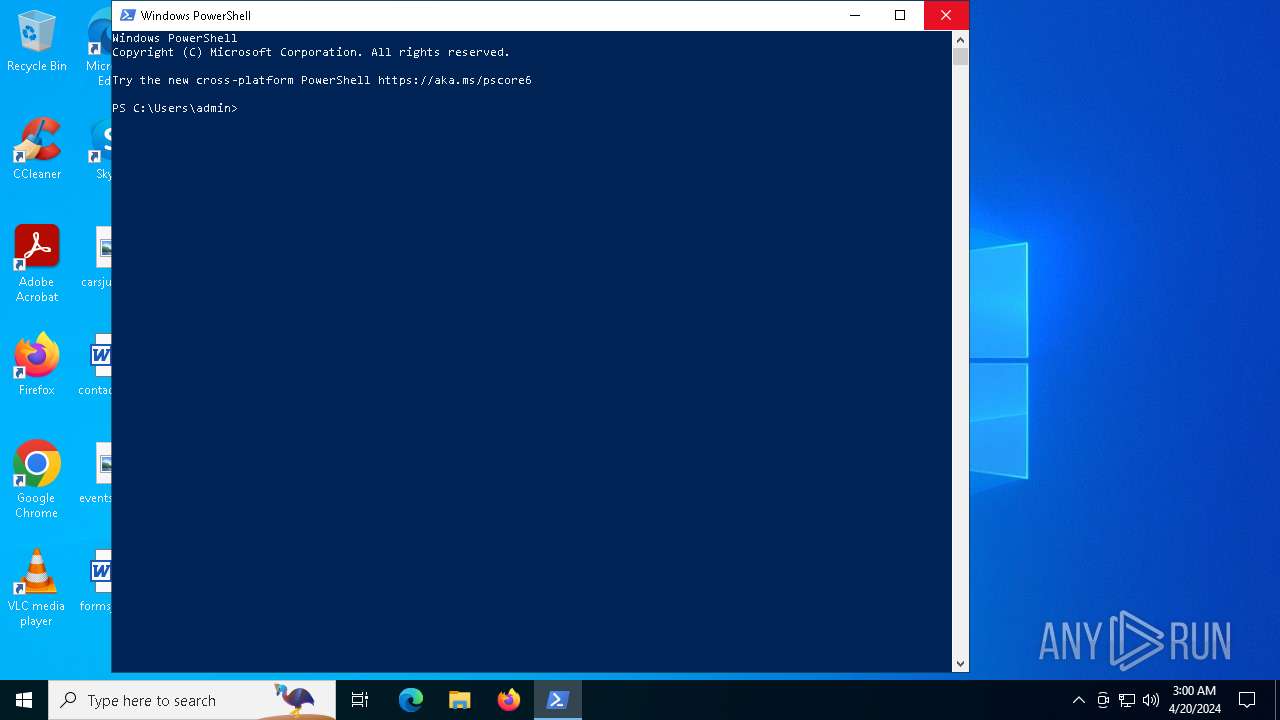
Task: Click the PowerShell scrollbar up arrow
Action: [960, 40]
